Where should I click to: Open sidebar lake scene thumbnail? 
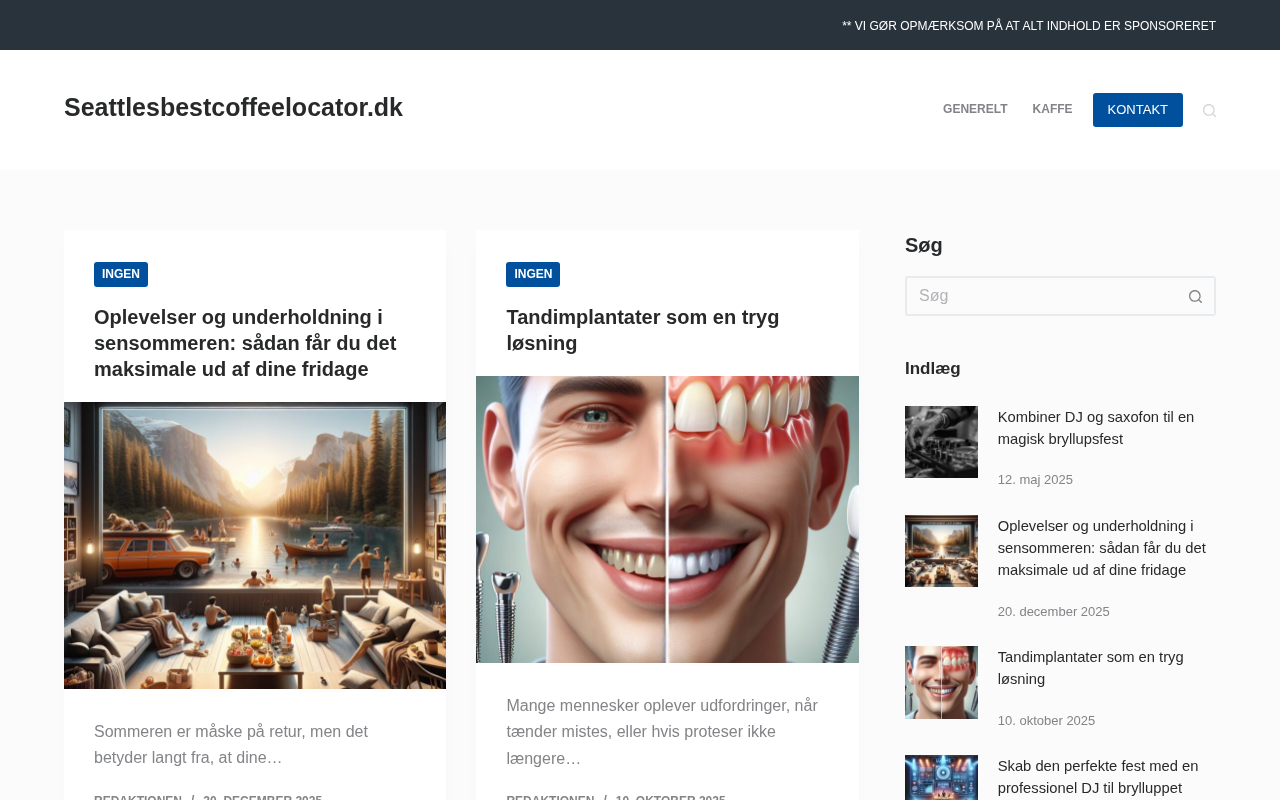[x=941, y=551]
